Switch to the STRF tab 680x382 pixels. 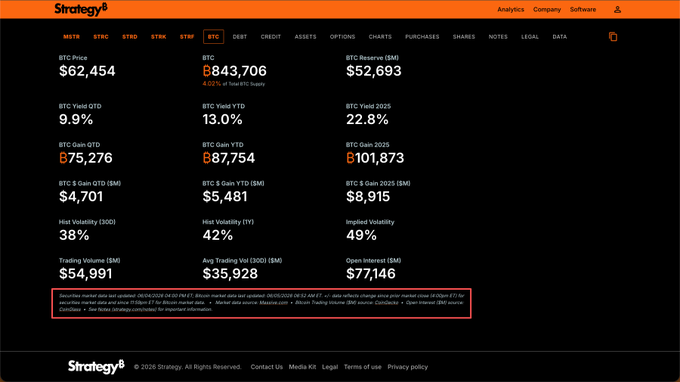[187, 37]
